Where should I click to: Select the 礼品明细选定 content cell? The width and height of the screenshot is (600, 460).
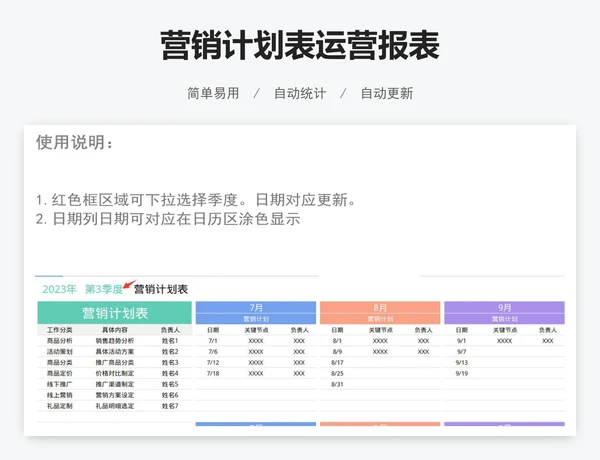pos(115,406)
